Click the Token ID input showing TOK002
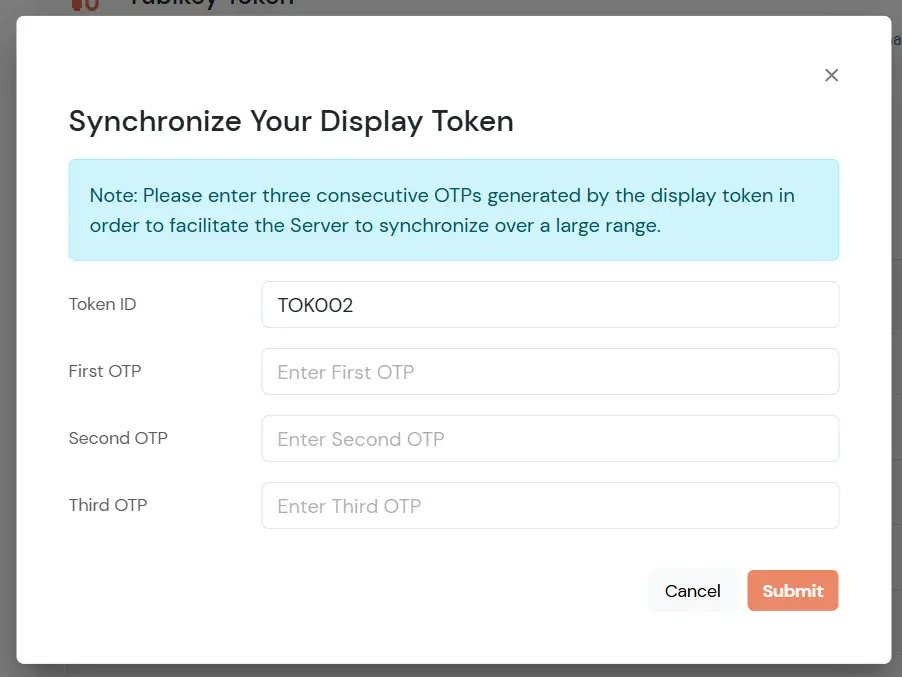 coord(550,304)
